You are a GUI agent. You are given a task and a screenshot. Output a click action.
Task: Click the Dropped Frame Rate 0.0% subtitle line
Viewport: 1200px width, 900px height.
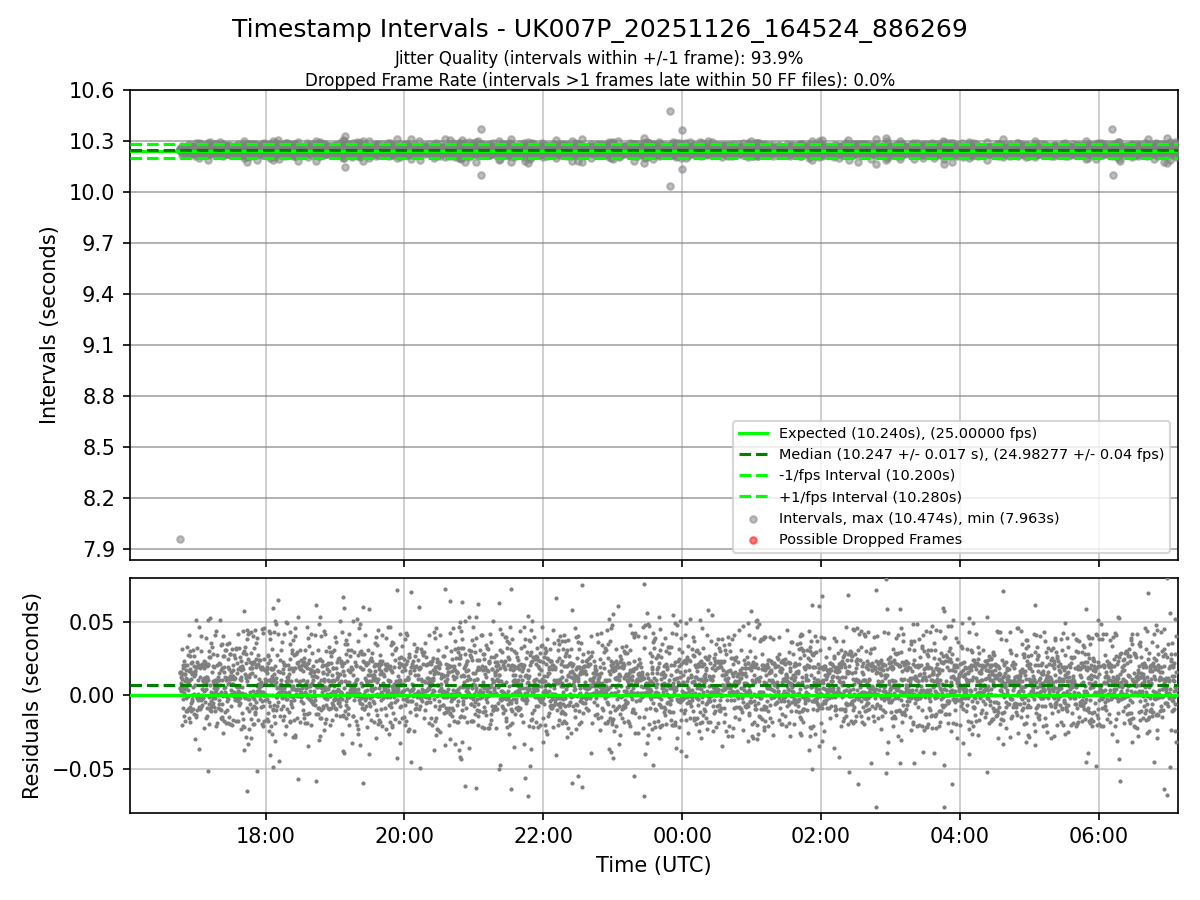(x=600, y=80)
